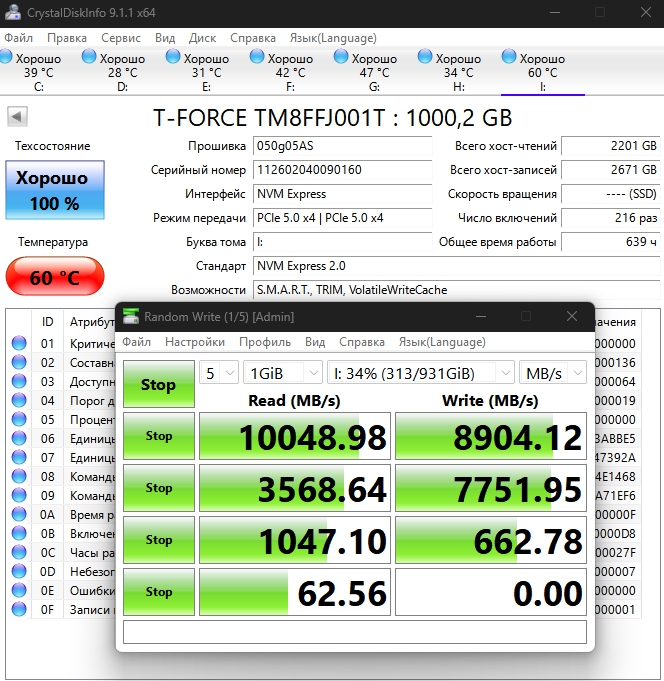664x681 pixels.
Task: Click status orb for attribute ID 0F
Action: click(x=19, y=609)
